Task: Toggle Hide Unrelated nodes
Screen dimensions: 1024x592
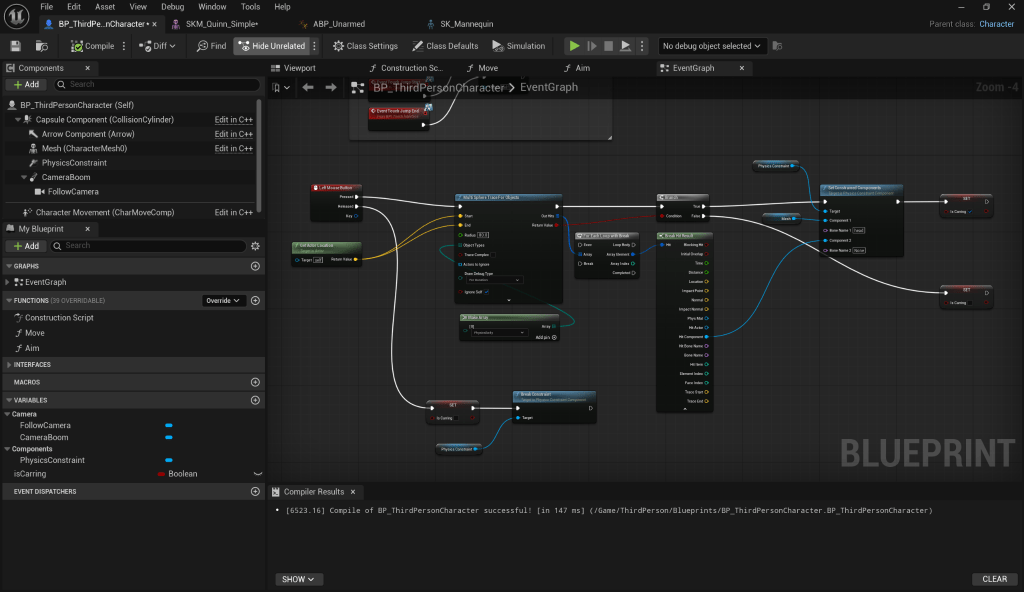Action: pos(272,46)
